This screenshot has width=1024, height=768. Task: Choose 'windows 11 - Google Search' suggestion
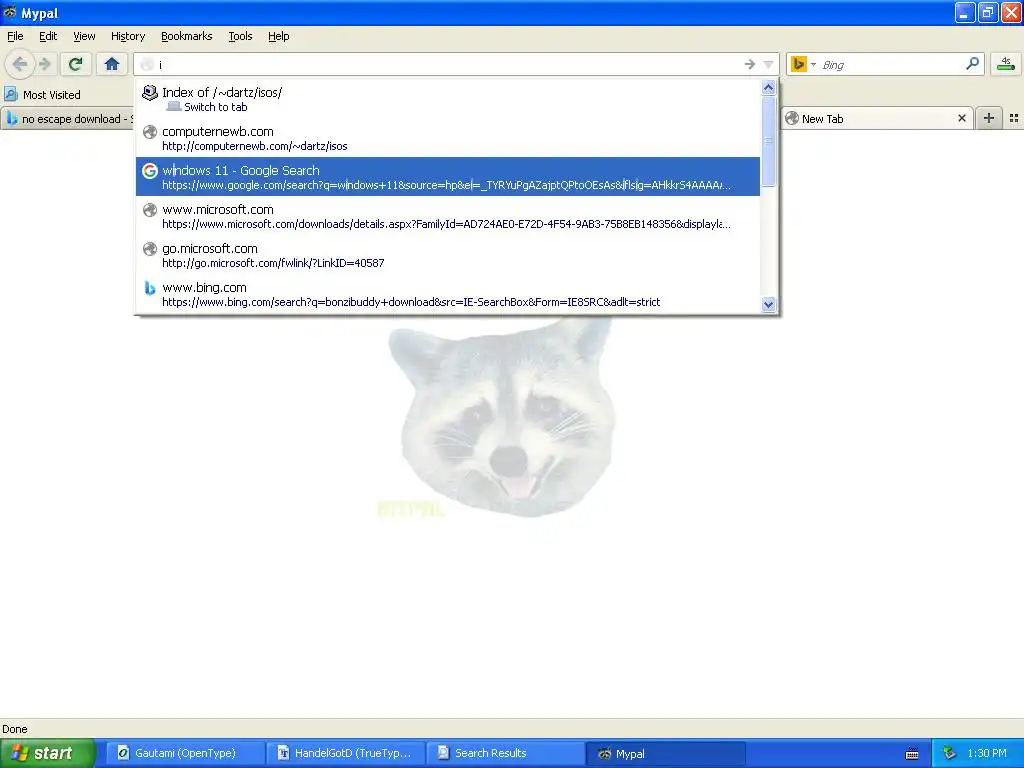(448, 176)
